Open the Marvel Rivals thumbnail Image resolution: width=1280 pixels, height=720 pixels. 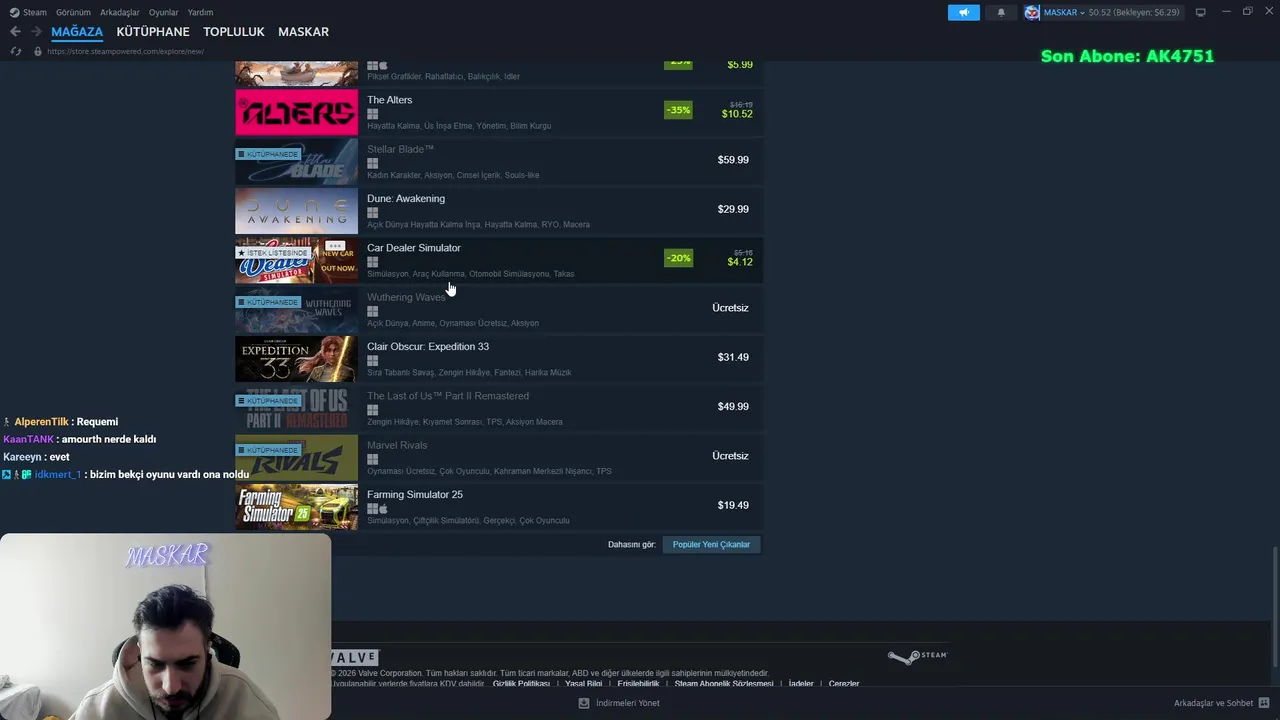[296, 457]
